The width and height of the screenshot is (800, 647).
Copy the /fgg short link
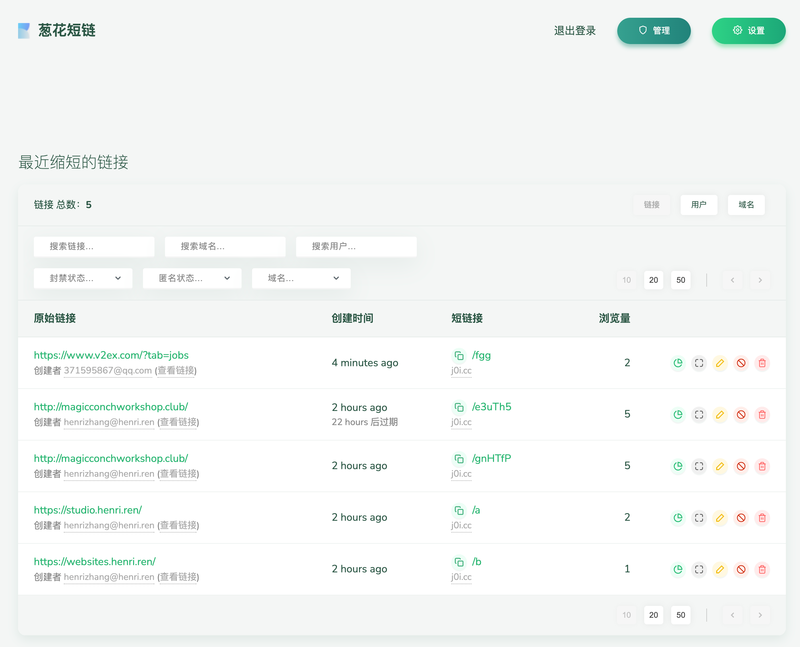coord(459,356)
